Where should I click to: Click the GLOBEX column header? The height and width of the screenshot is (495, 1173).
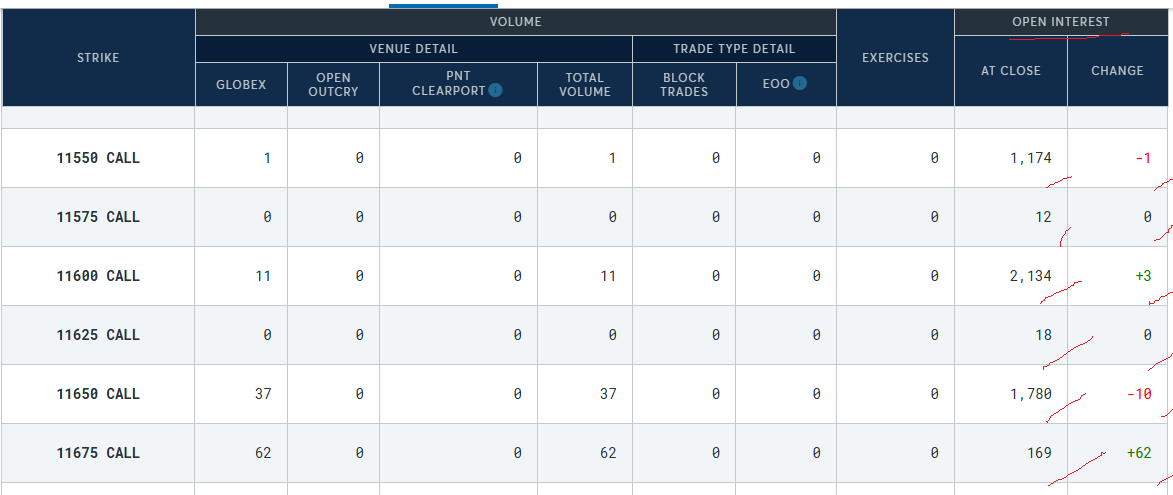(241, 85)
